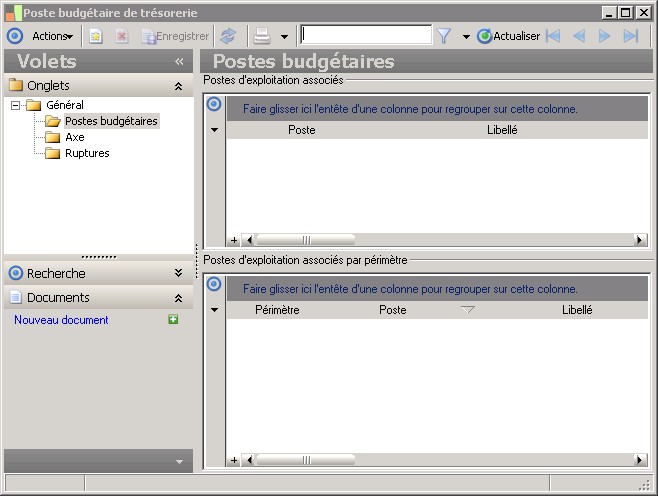Image resolution: width=658 pixels, height=496 pixels.
Task: Open the lower grid row selector arrow
Action: coord(214,310)
